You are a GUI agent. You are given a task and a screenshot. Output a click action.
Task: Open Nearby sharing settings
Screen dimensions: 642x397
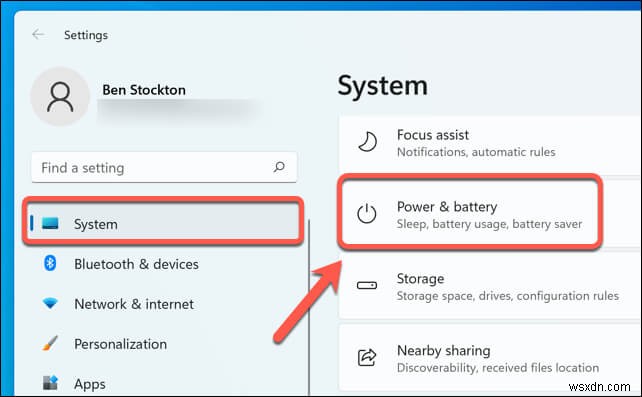click(489, 358)
